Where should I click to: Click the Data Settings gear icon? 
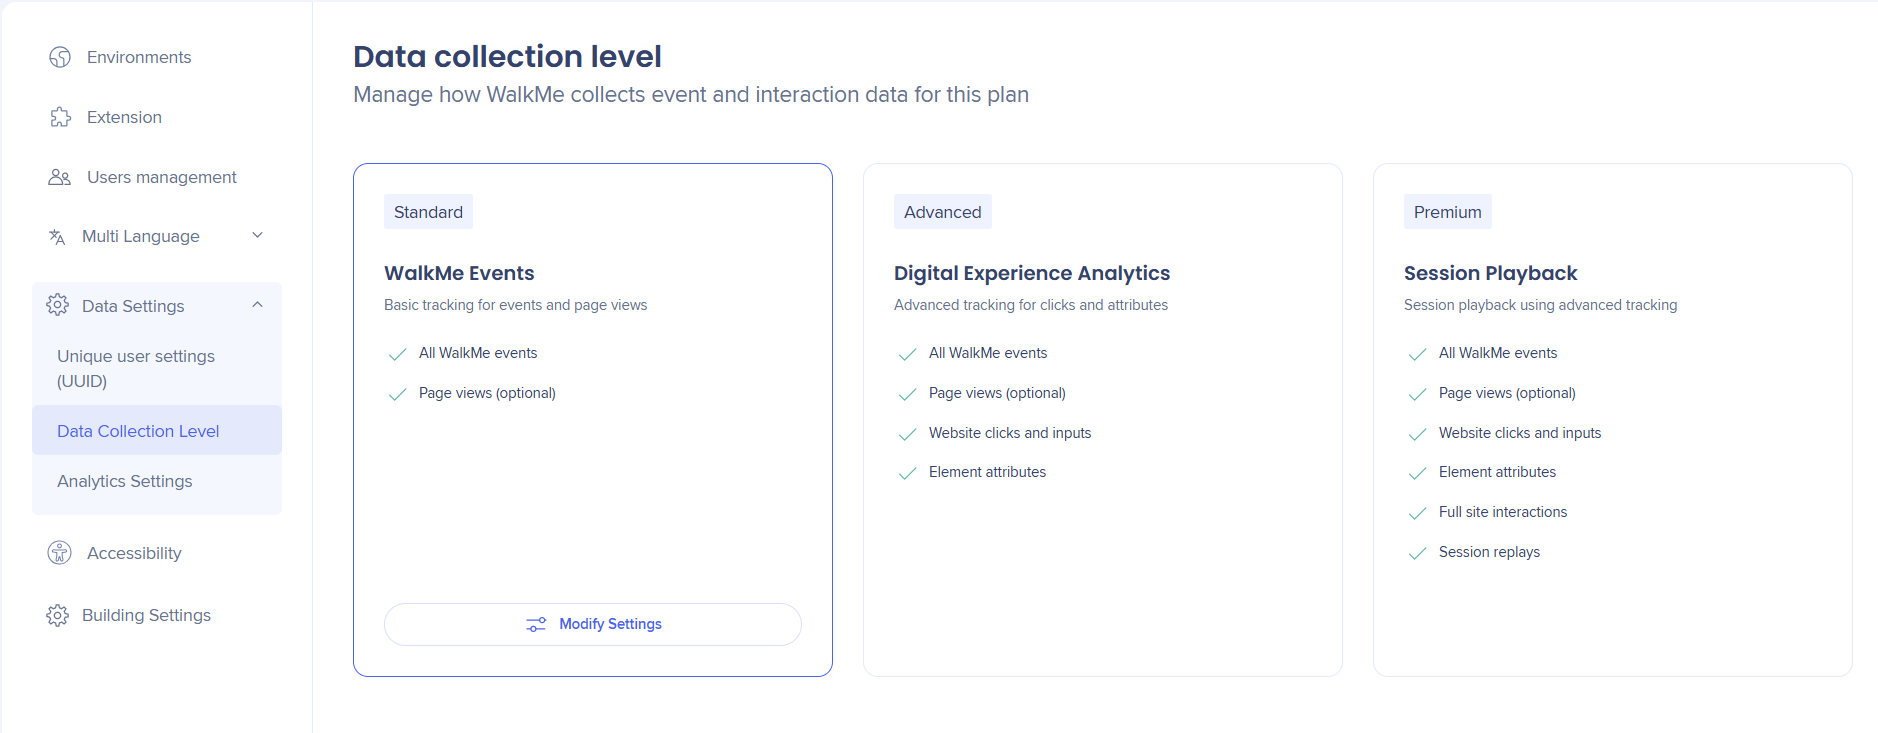tap(58, 305)
